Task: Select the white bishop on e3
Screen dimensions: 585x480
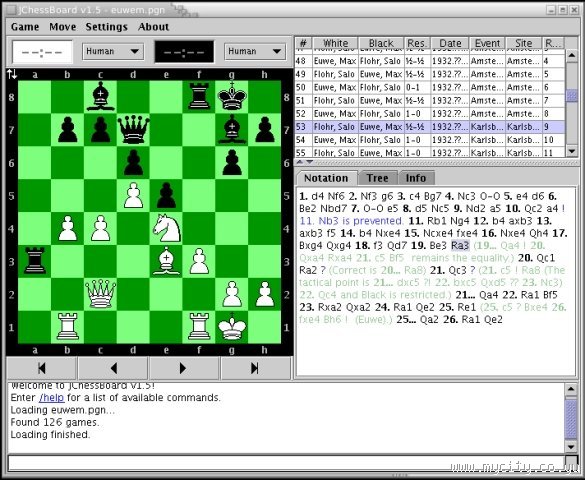Action: tap(166, 261)
